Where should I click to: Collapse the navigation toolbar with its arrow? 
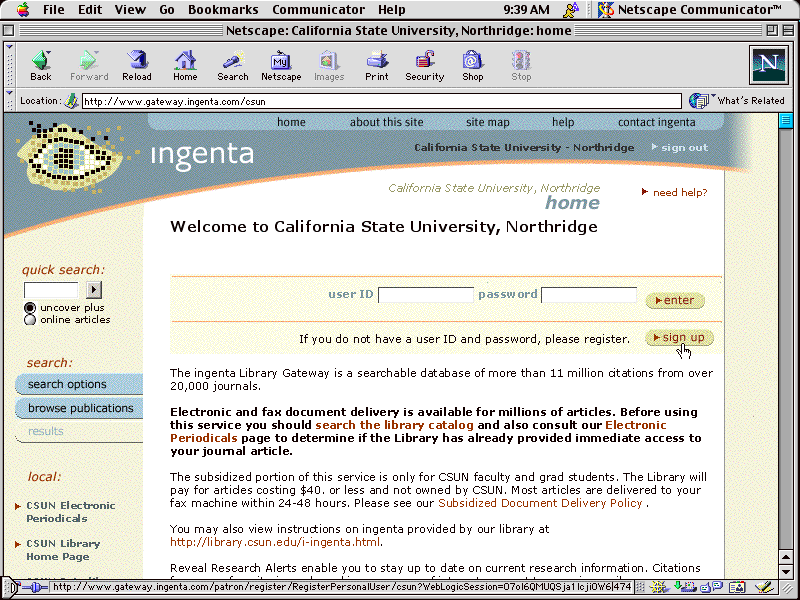click(9, 46)
